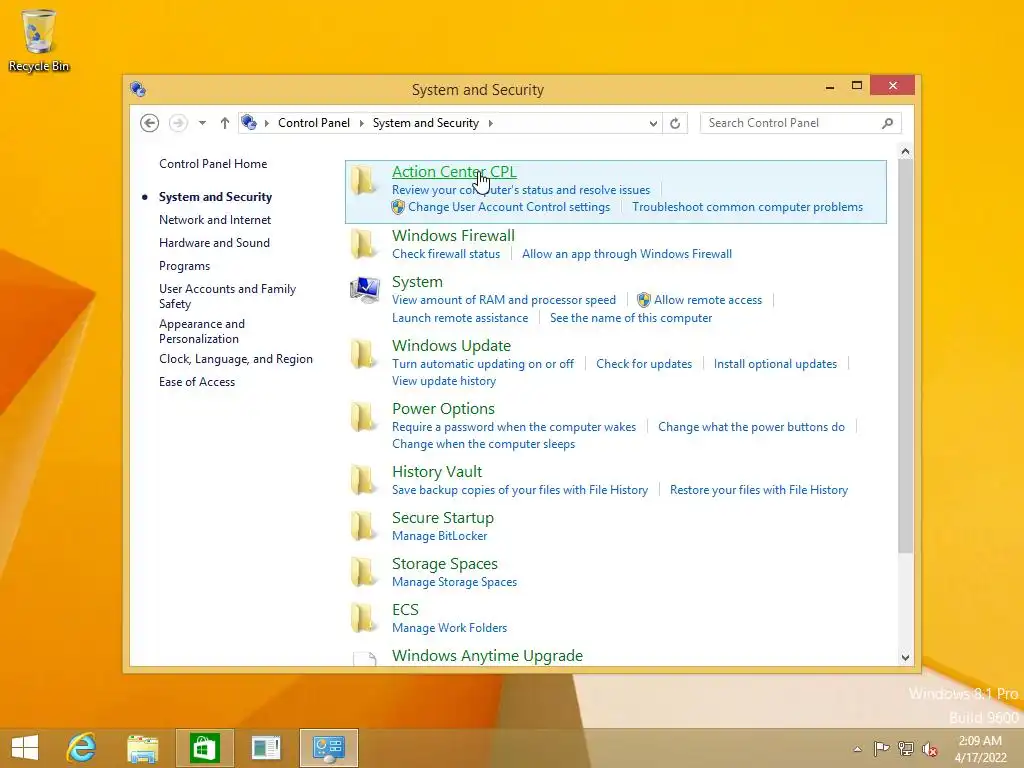This screenshot has width=1024, height=768.
Task: Click the Power Options folder icon
Action: (364, 417)
